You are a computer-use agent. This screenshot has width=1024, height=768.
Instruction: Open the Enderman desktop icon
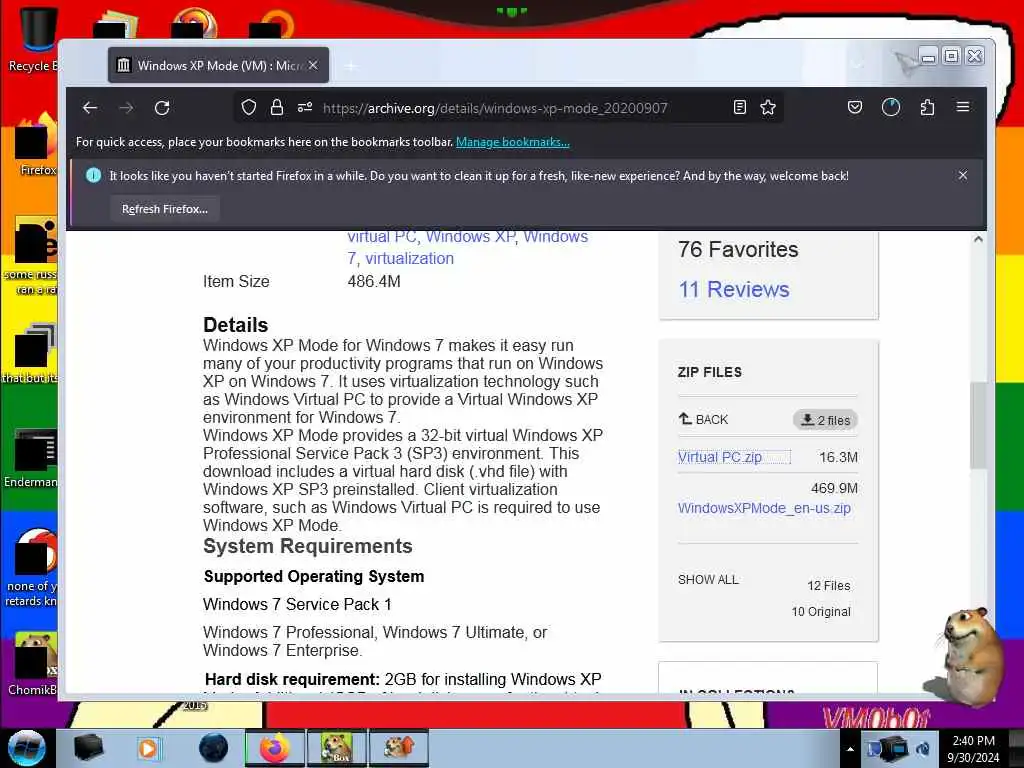click(x=31, y=459)
